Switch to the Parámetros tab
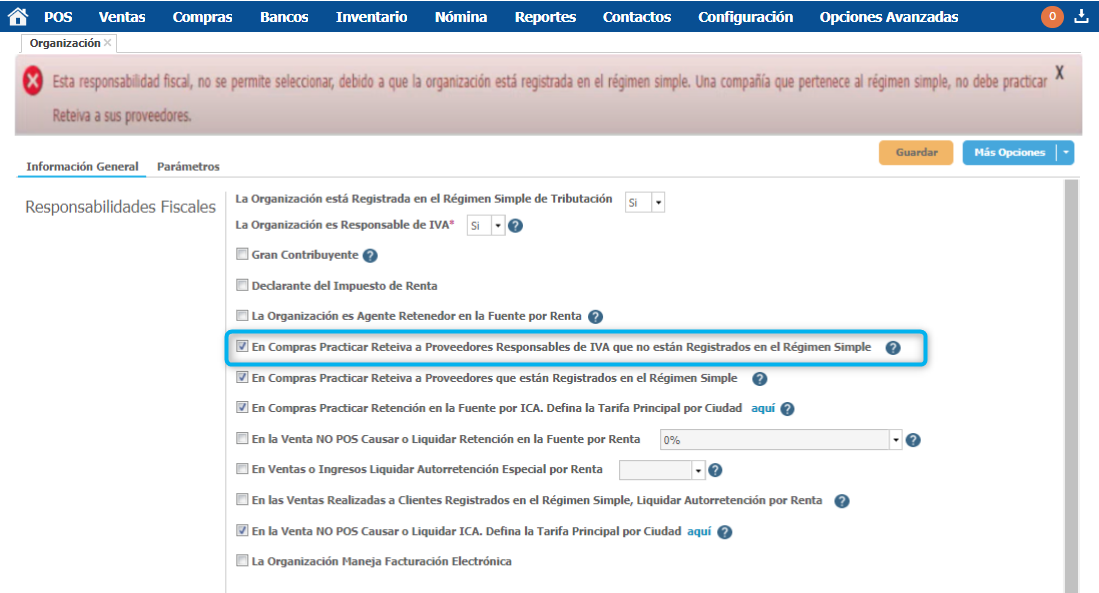Viewport: 1099px width, 593px height. (188, 167)
